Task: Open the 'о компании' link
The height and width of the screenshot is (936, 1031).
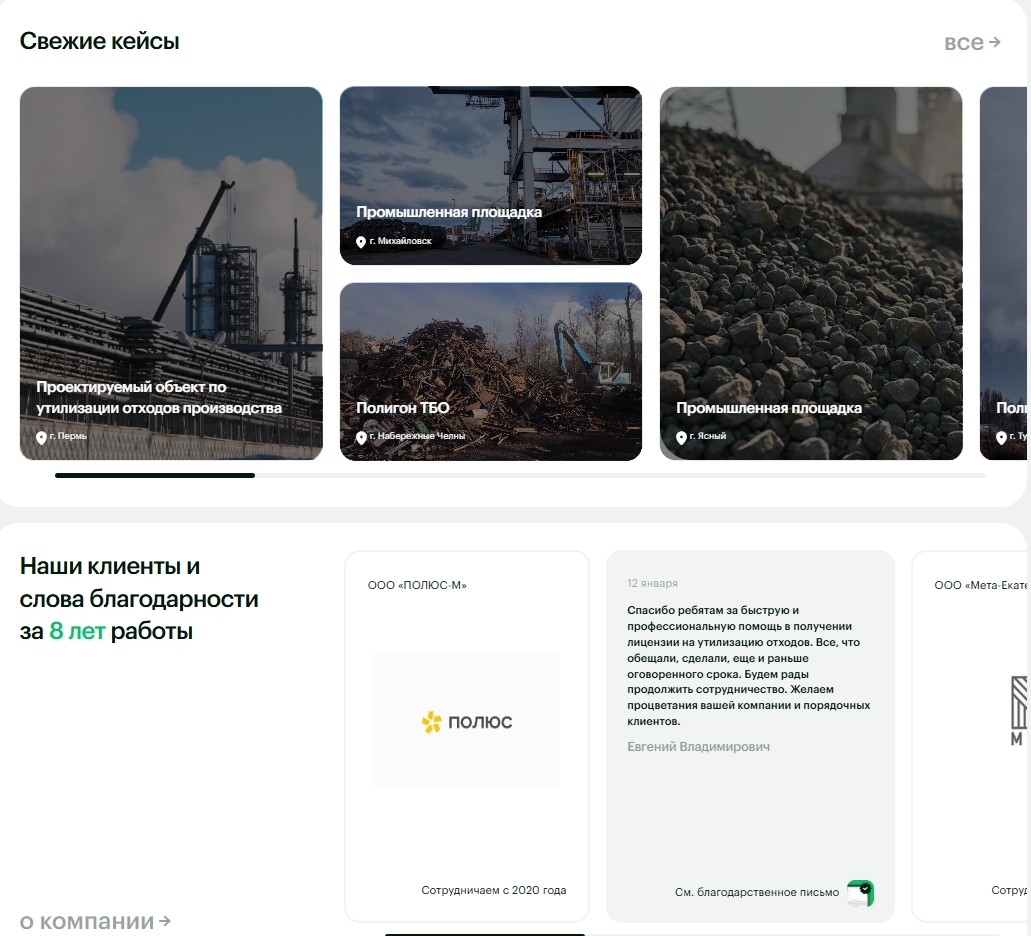Action: coord(95,922)
